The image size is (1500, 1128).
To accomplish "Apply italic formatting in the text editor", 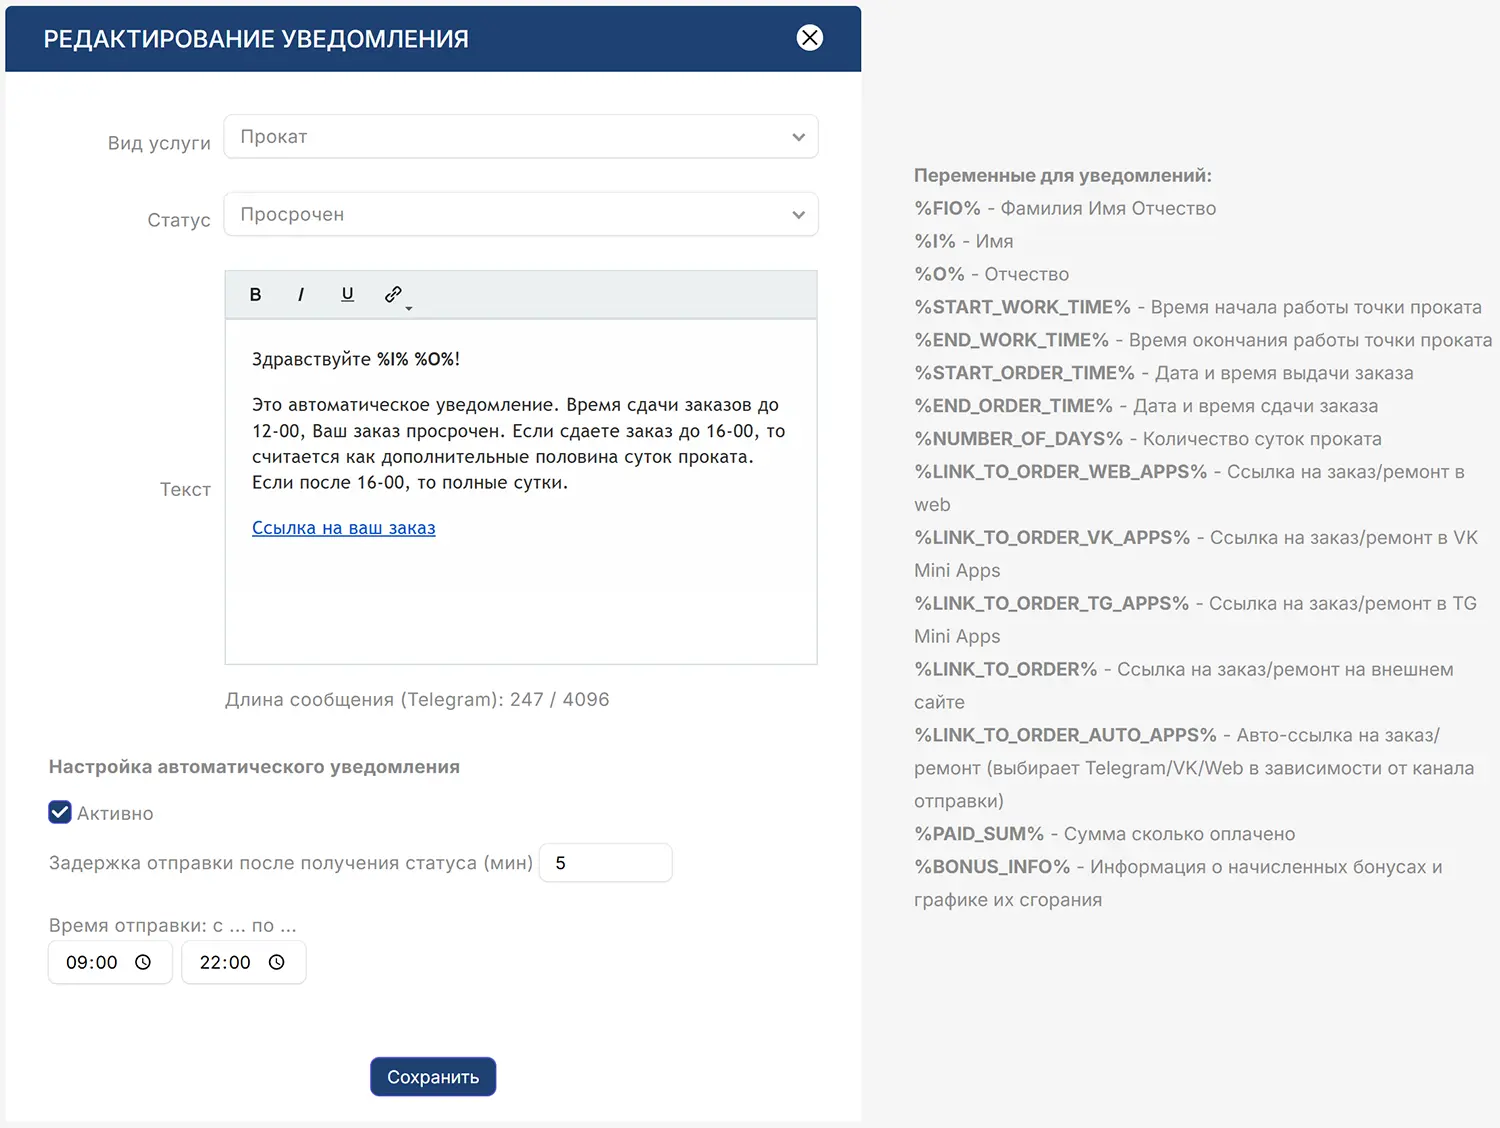I will coord(301,293).
